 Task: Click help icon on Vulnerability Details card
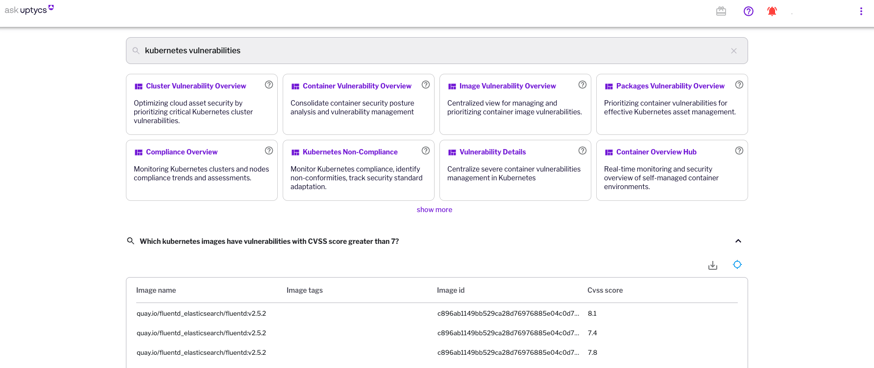pos(582,151)
